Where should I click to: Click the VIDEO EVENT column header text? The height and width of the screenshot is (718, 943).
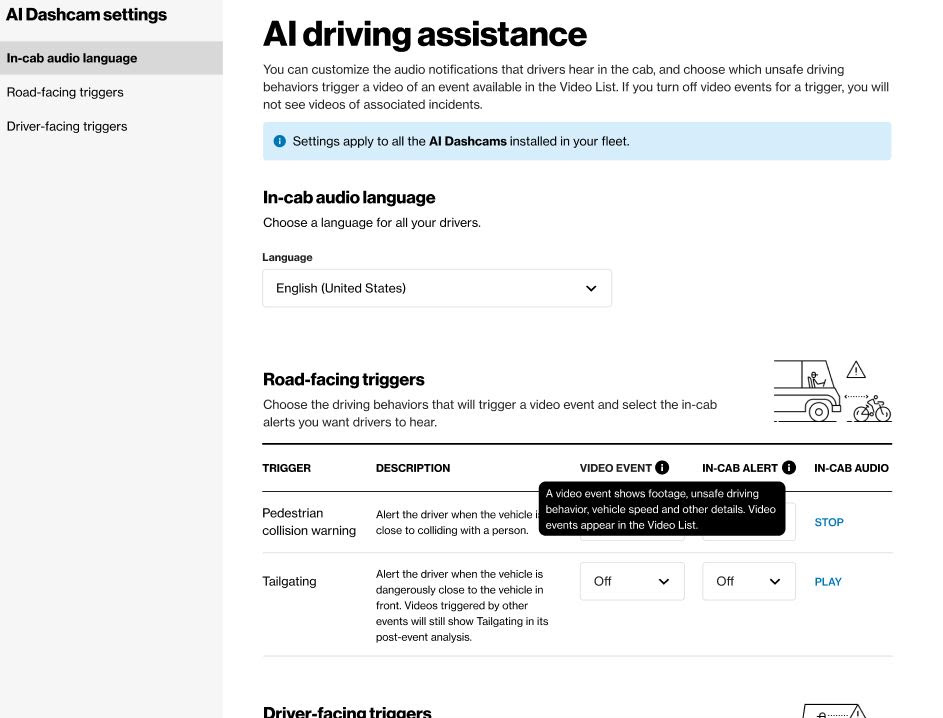tap(615, 468)
